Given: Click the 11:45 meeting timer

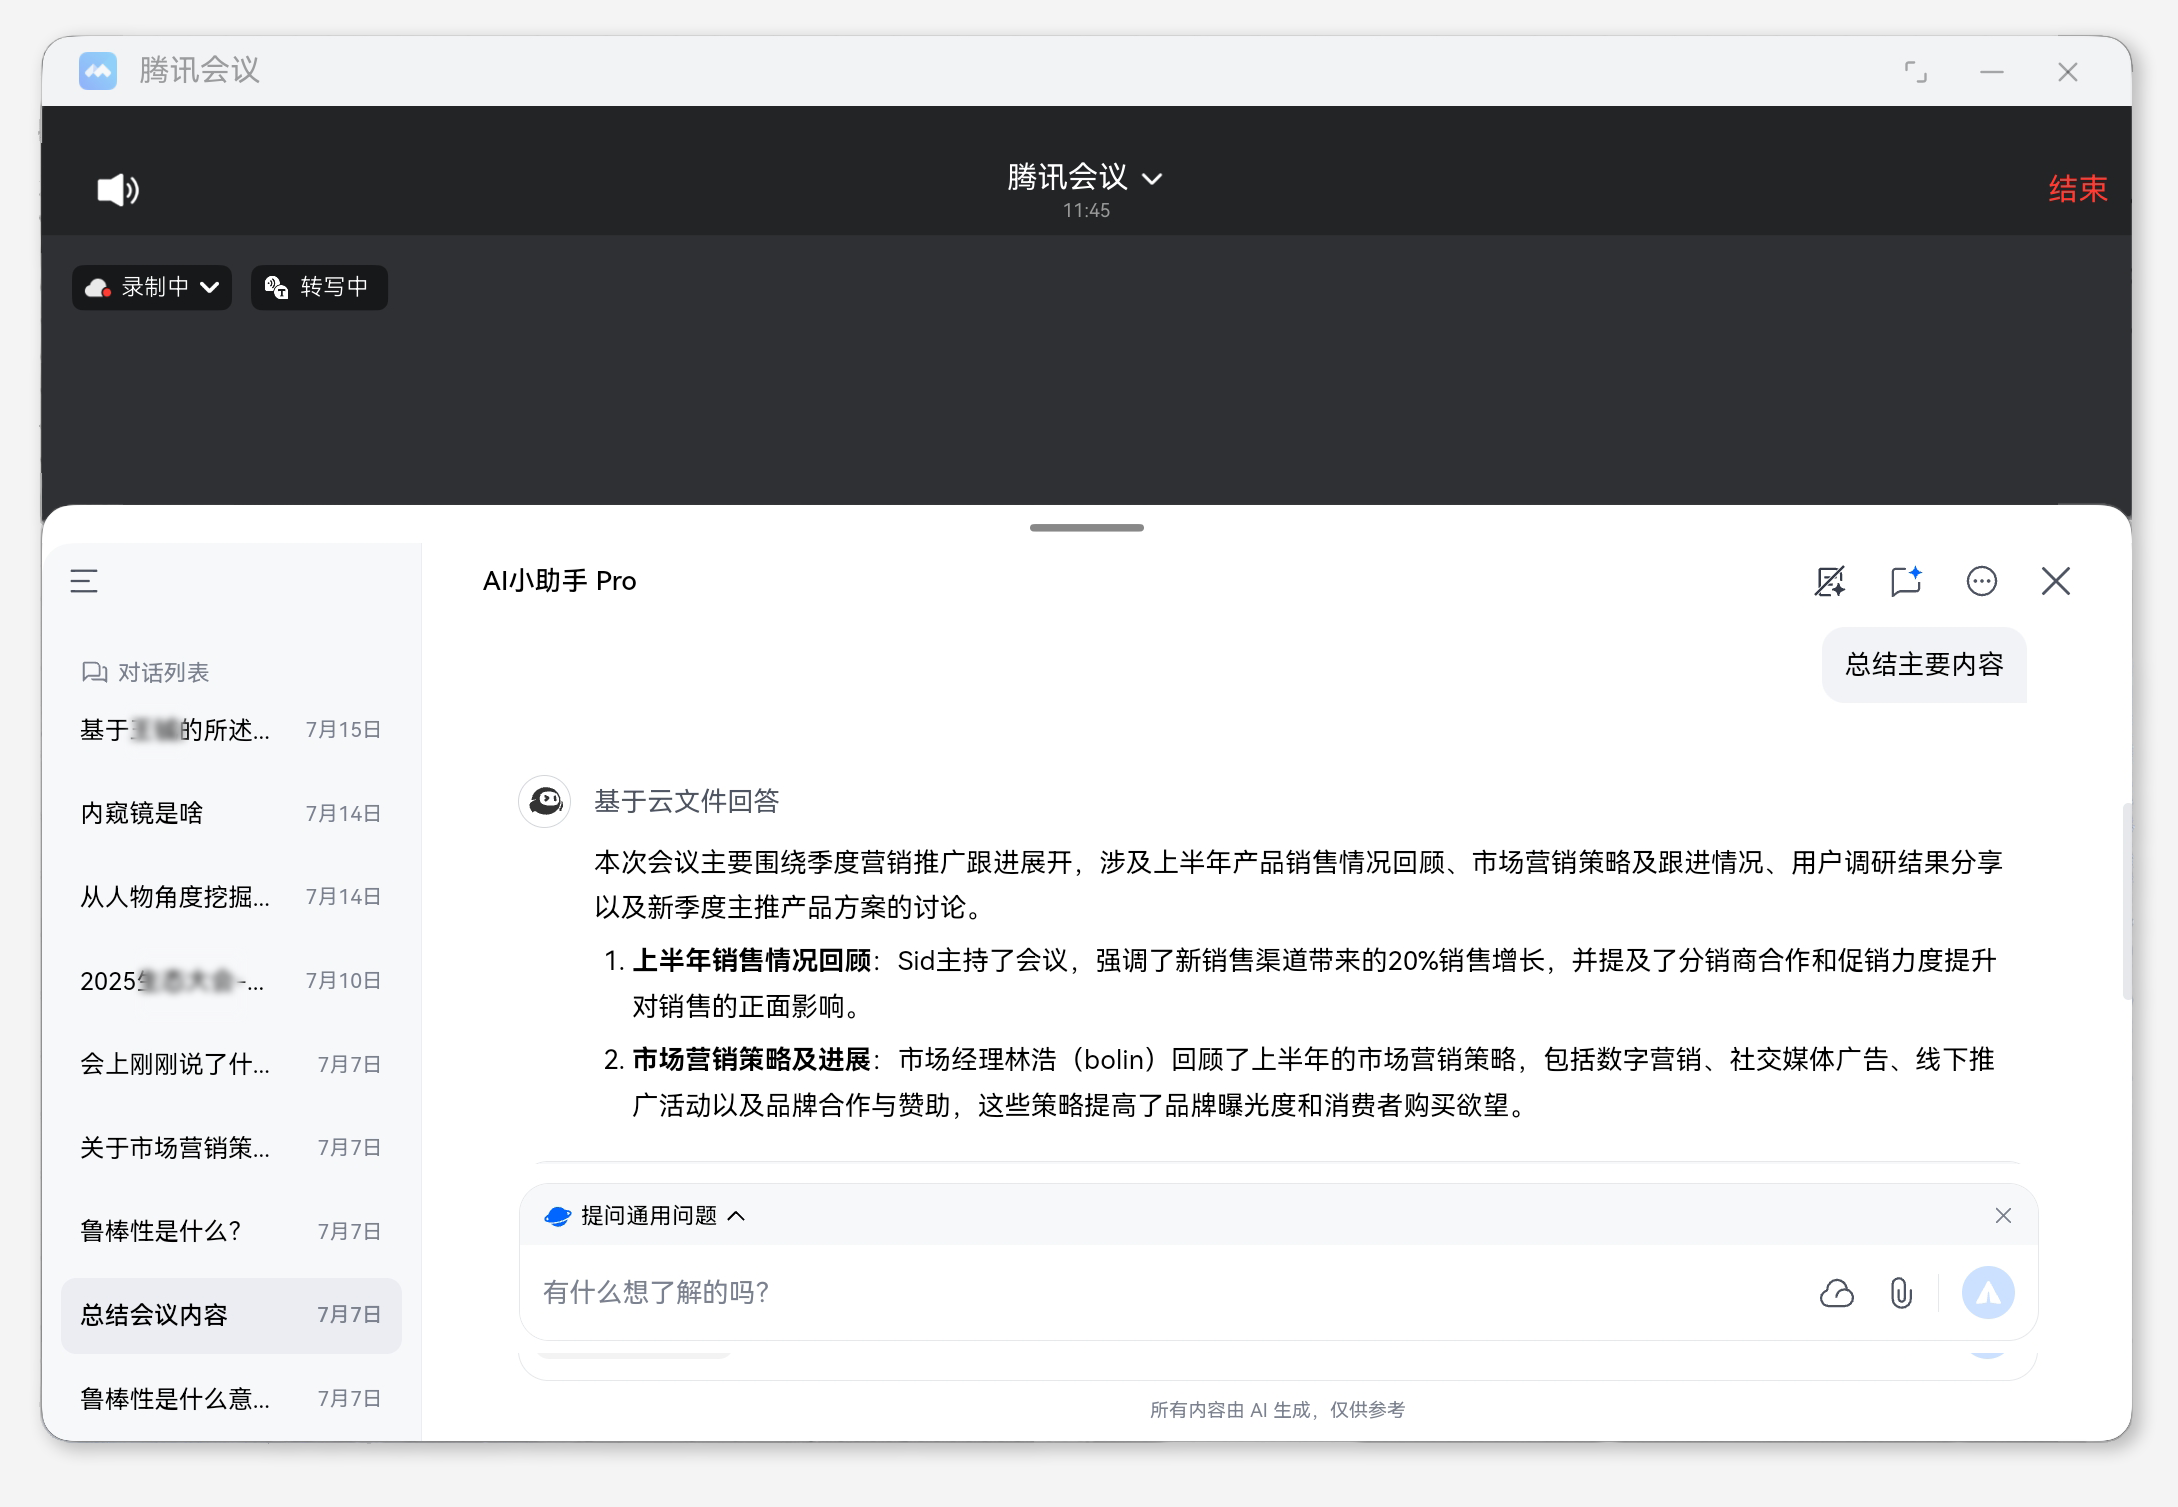Looking at the screenshot, I should point(1086,211).
